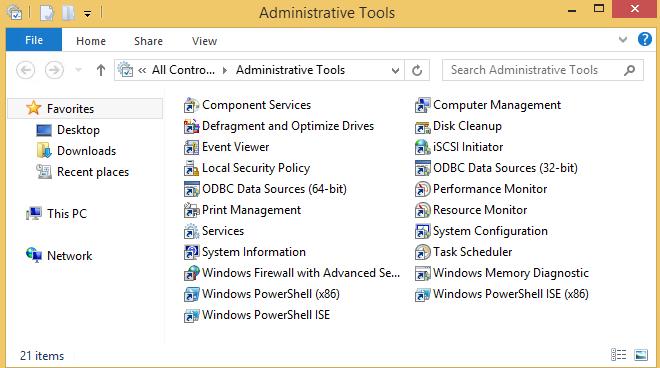
Task: Select the Windows PowerShell (x86) icon
Action: tap(191, 294)
